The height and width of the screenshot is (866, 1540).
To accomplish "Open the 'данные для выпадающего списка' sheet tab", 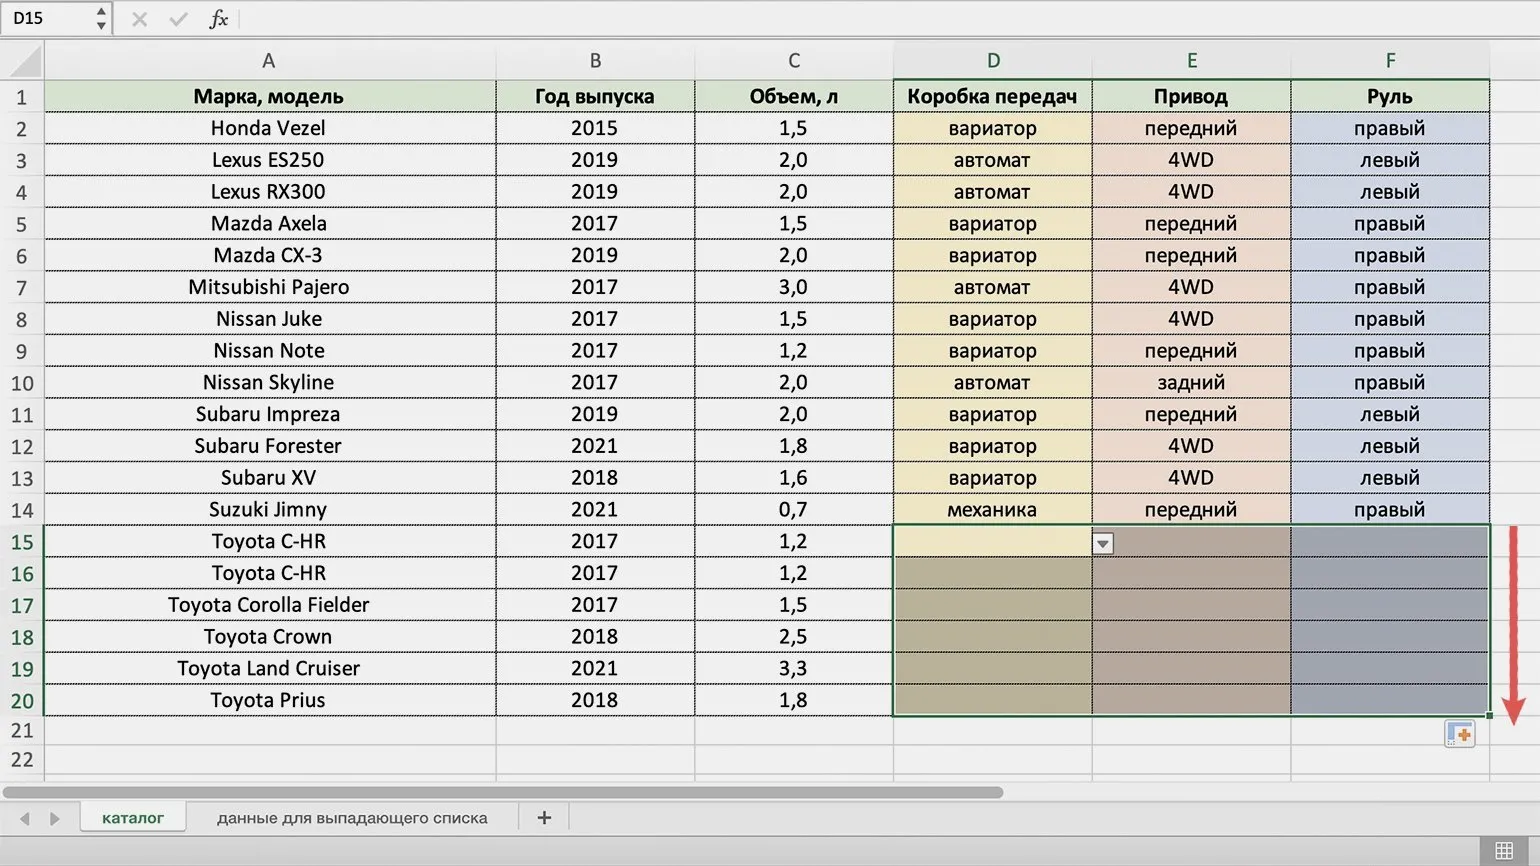I will point(352,818).
